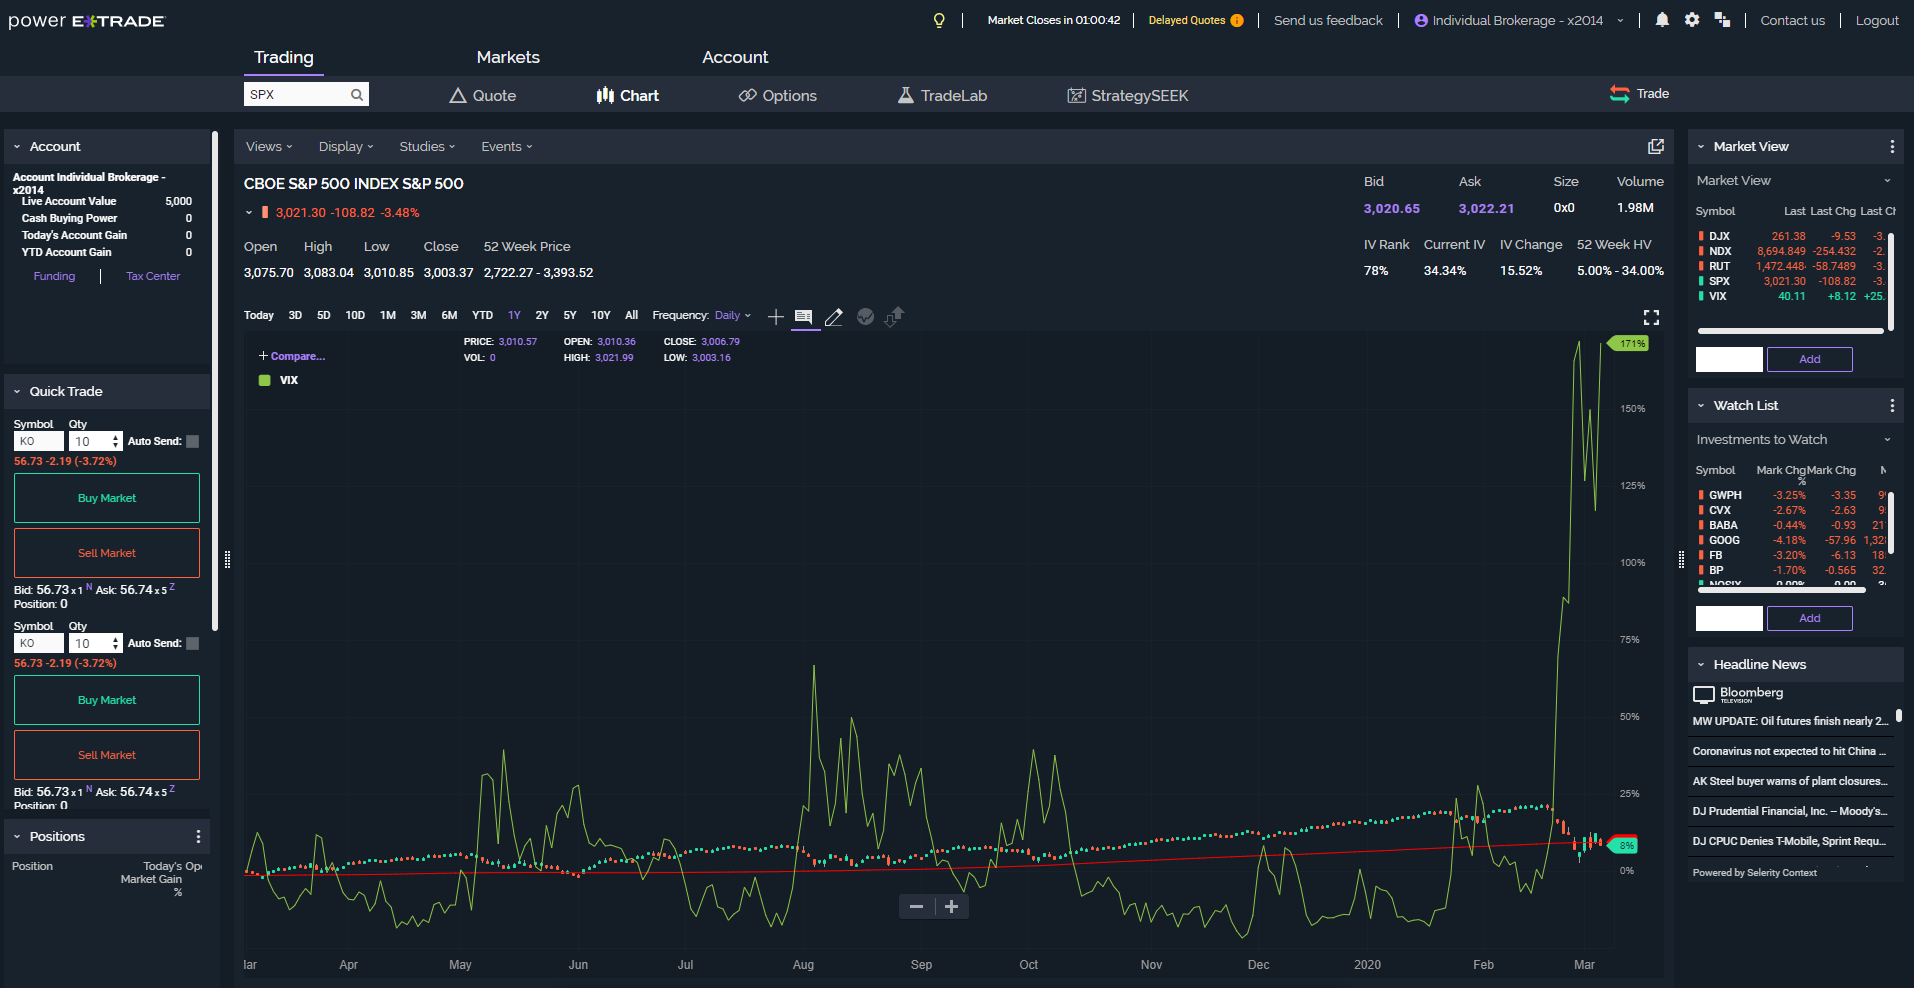Open the Quote triangle tab
This screenshot has width=1914, height=988.
(482, 96)
